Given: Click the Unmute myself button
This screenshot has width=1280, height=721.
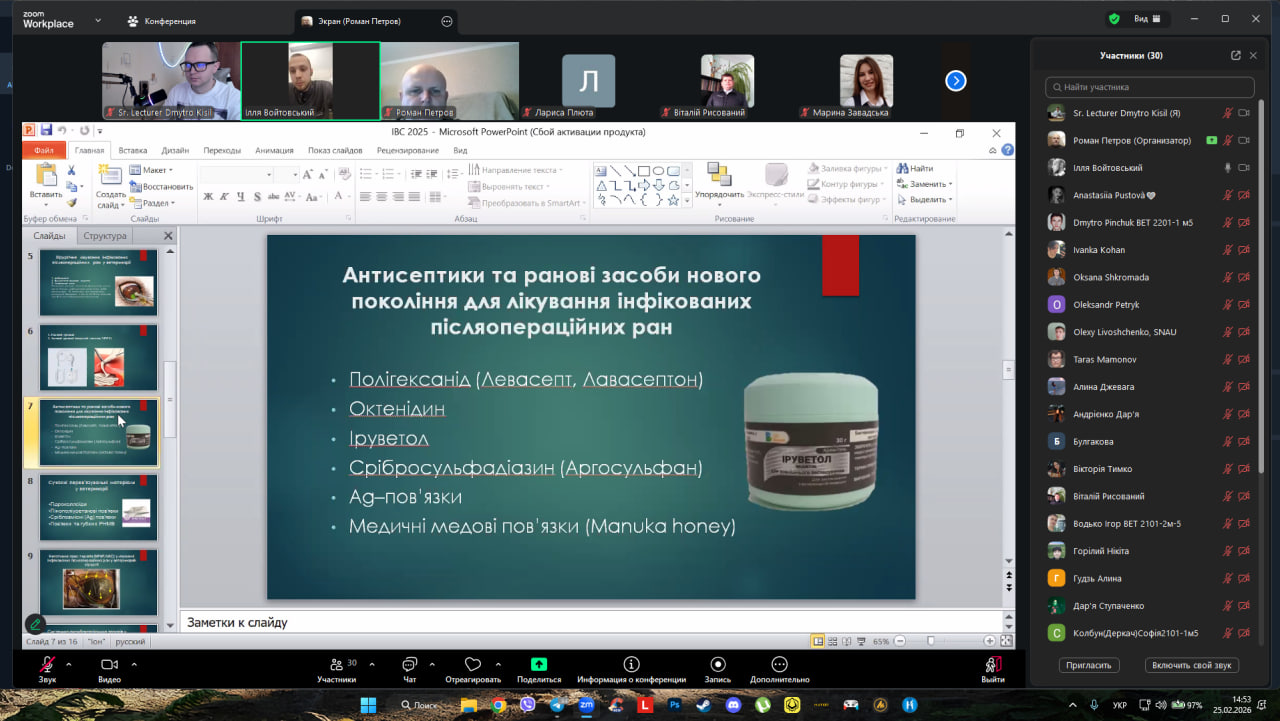Looking at the screenshot, I should tap(1191, 665).
